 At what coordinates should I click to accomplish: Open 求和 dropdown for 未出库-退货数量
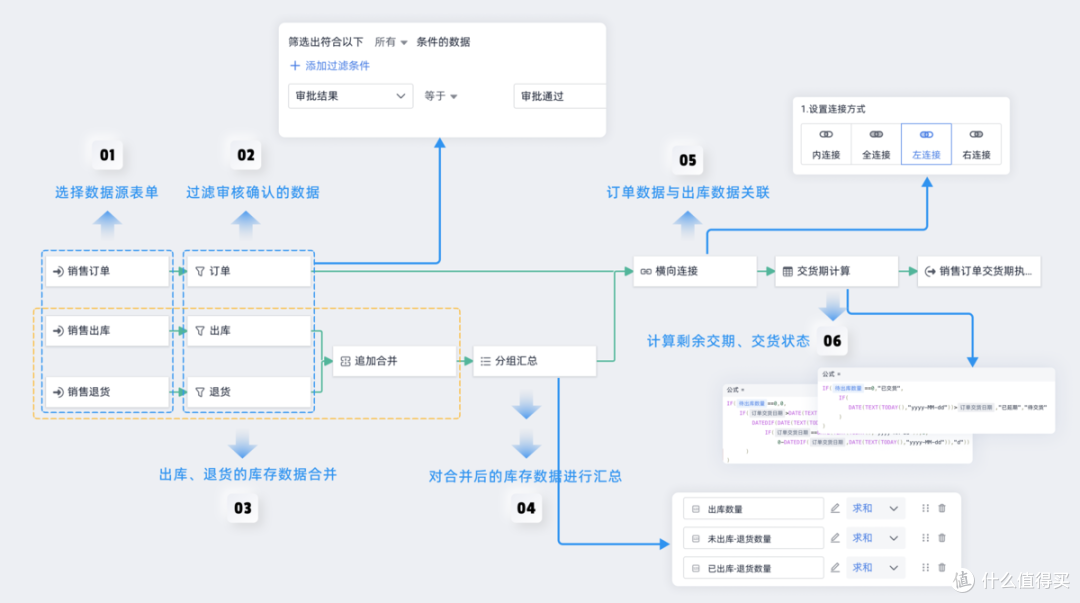(875, 538)
